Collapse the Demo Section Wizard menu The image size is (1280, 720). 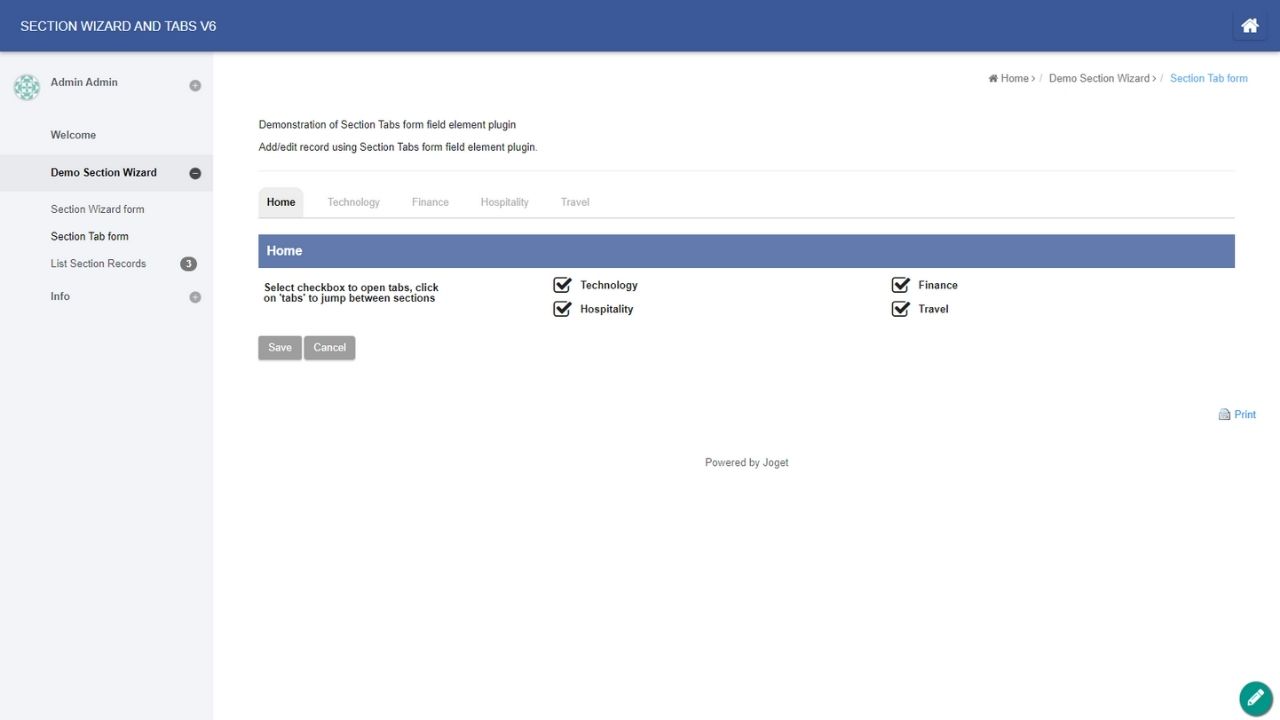195,173
